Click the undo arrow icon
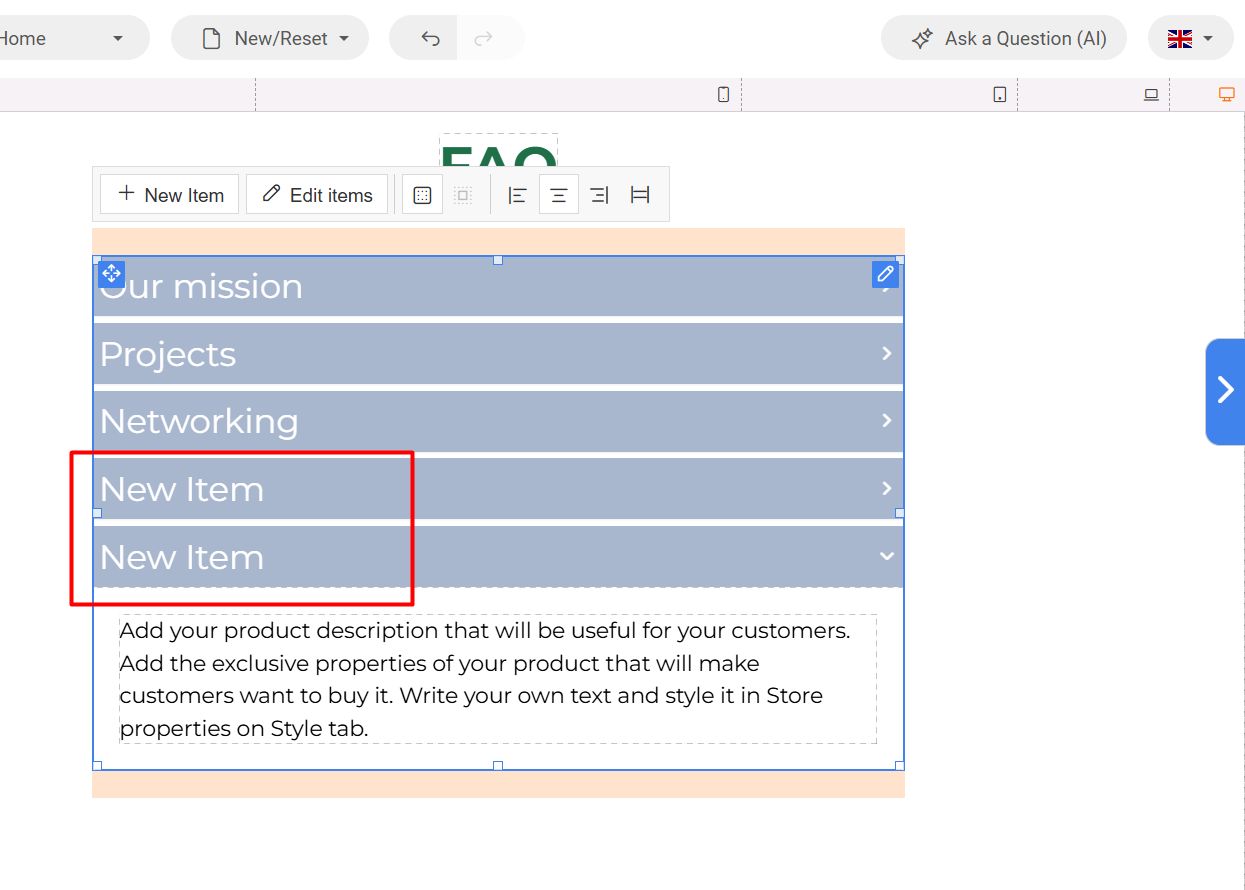 coord(430,39)
